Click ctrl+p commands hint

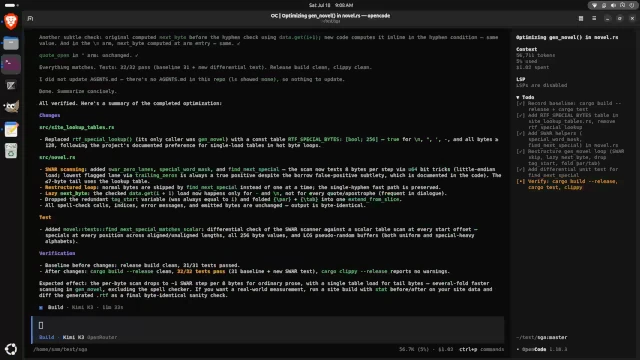click(x=482, y=349)
